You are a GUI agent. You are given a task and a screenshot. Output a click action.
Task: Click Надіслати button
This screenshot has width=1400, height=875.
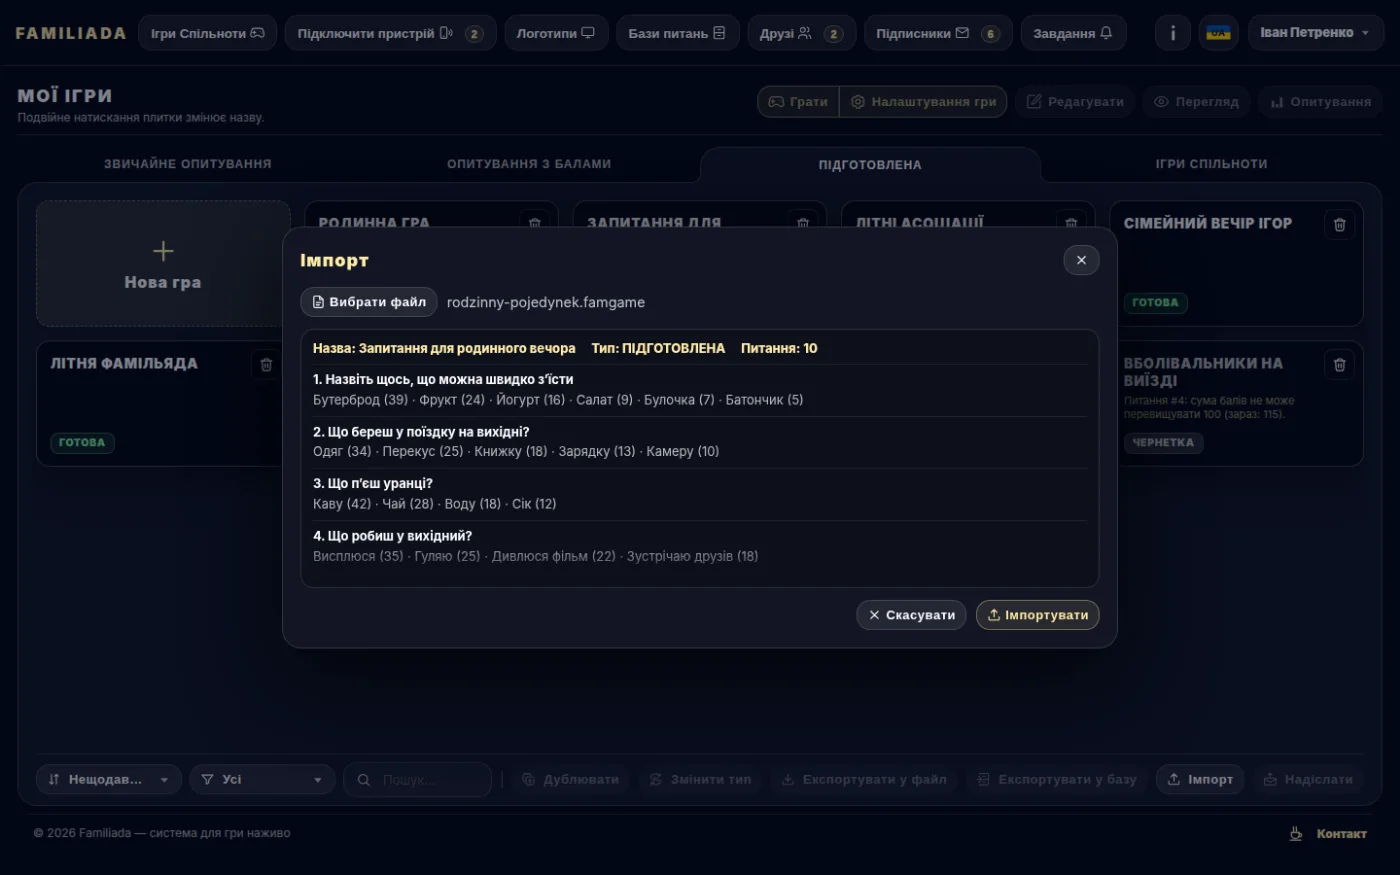click(1308, 780)
